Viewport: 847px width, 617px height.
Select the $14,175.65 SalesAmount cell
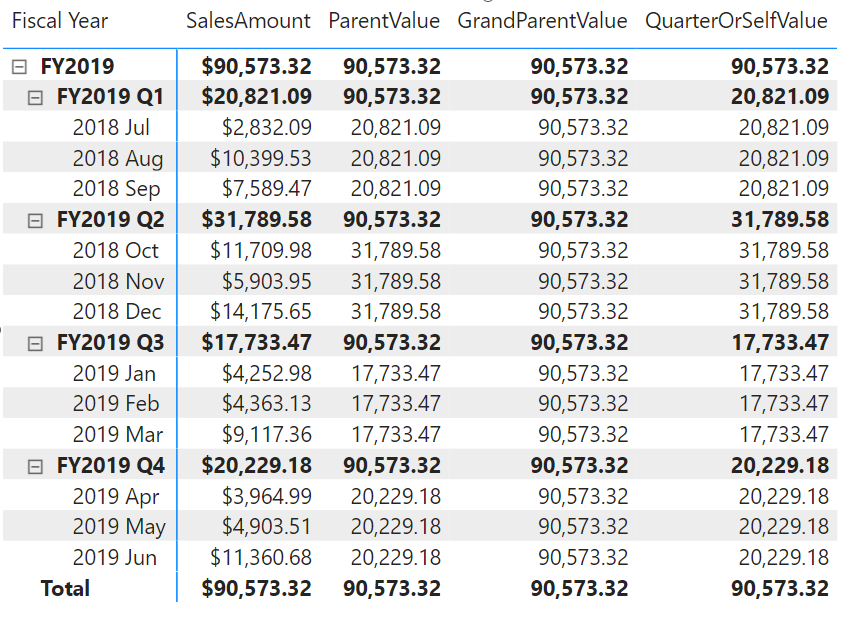pyautogui.click(x=260, y=312)
